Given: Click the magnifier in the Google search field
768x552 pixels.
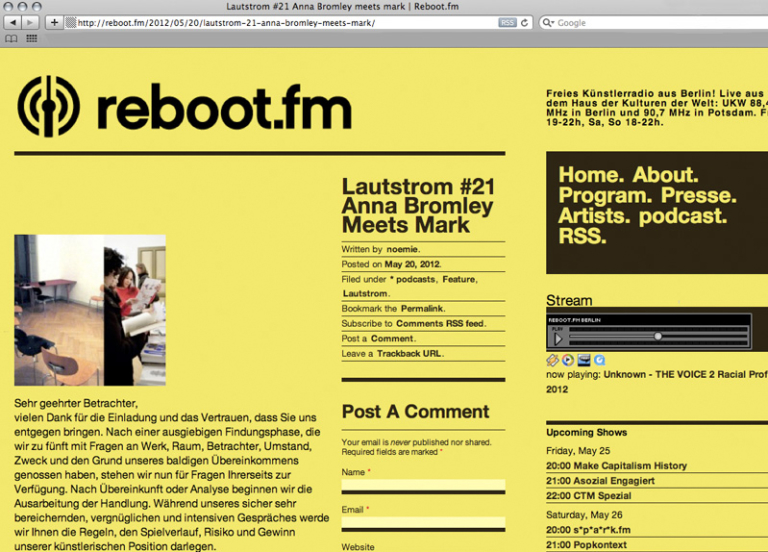Looking at the screenshot, I should point(548,23).
